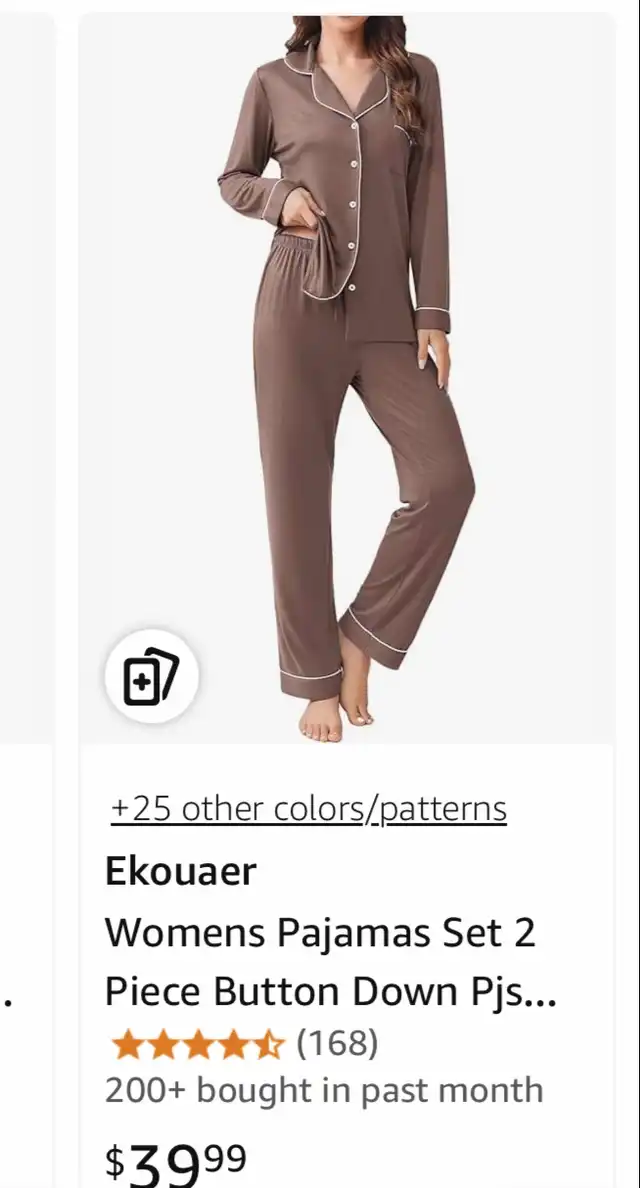Tap the view similar items icon
640x1188 pixels.
coord(151,677)
